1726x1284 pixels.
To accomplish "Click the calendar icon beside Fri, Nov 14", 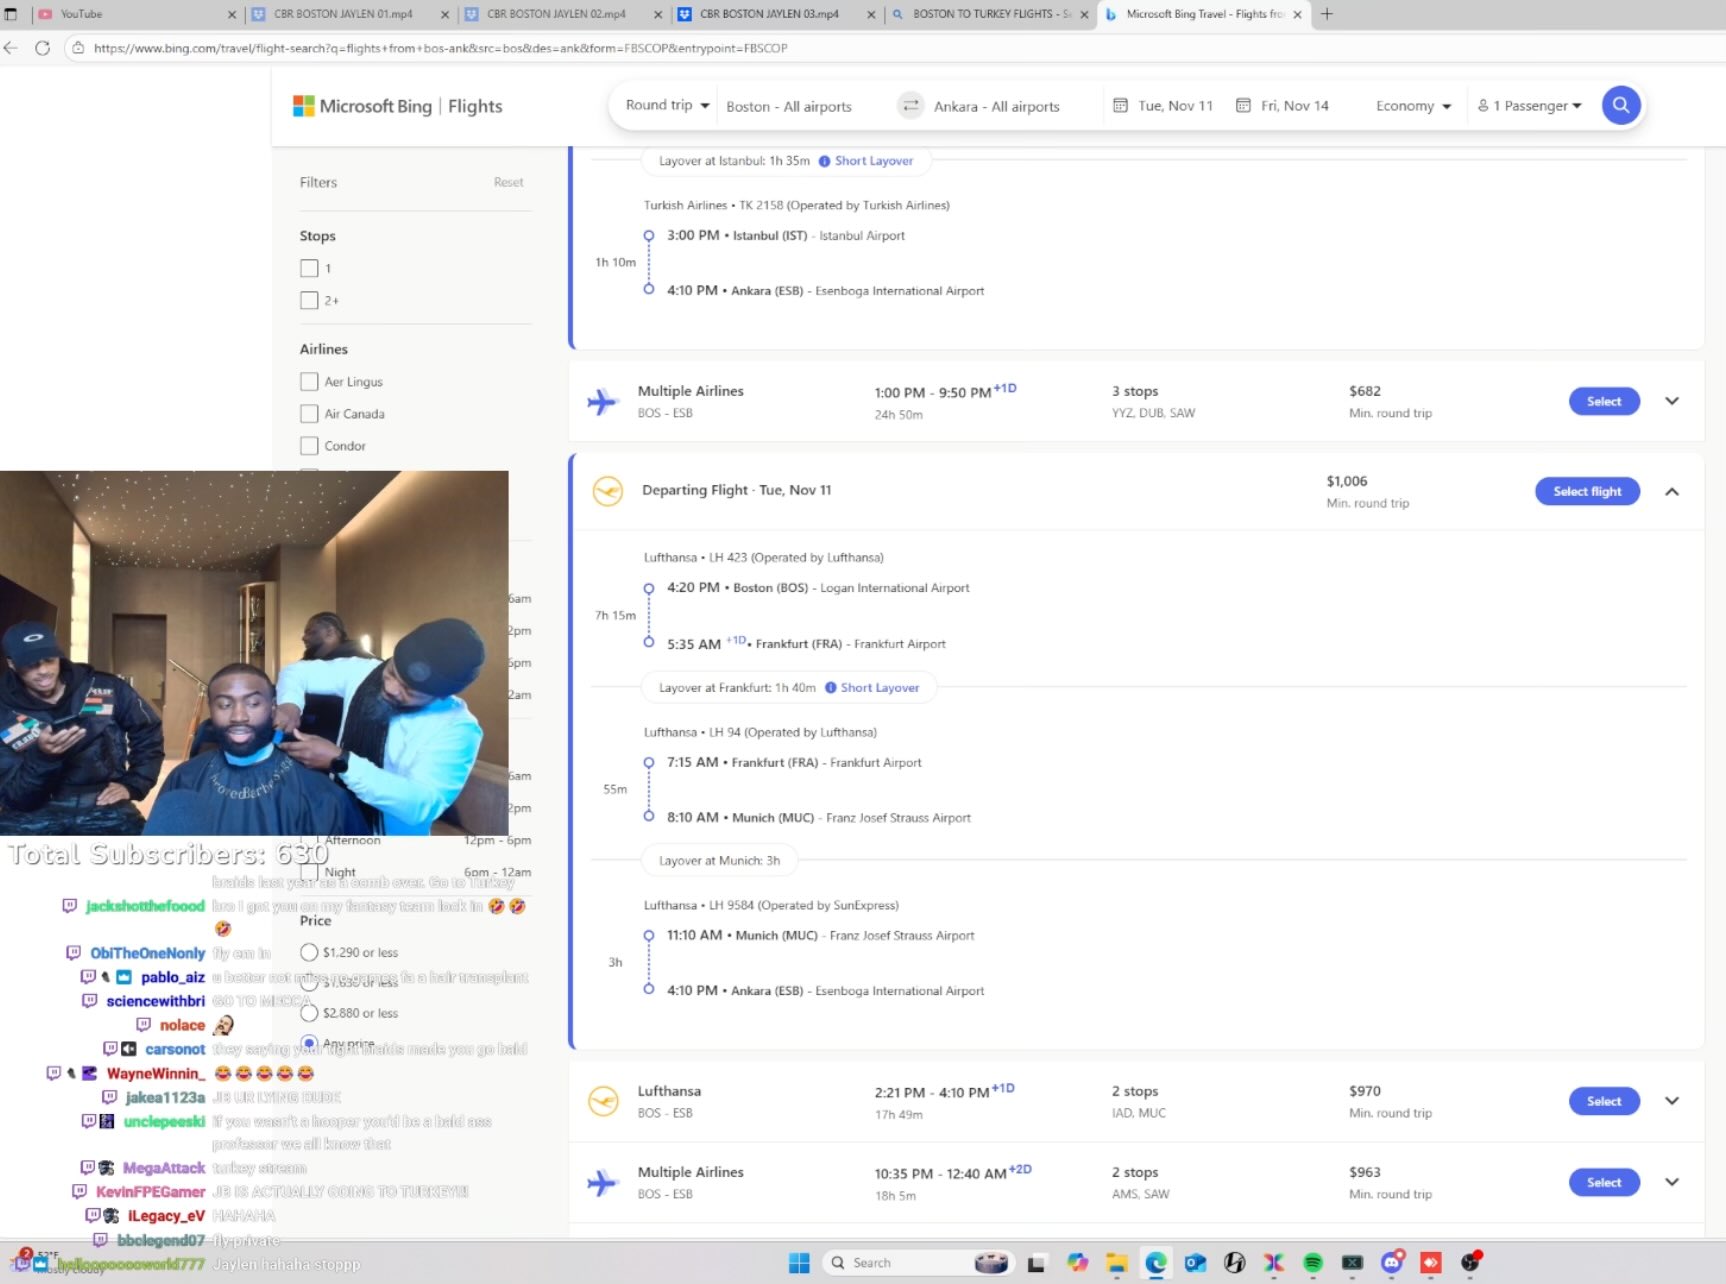I will tap(1243, 105).
